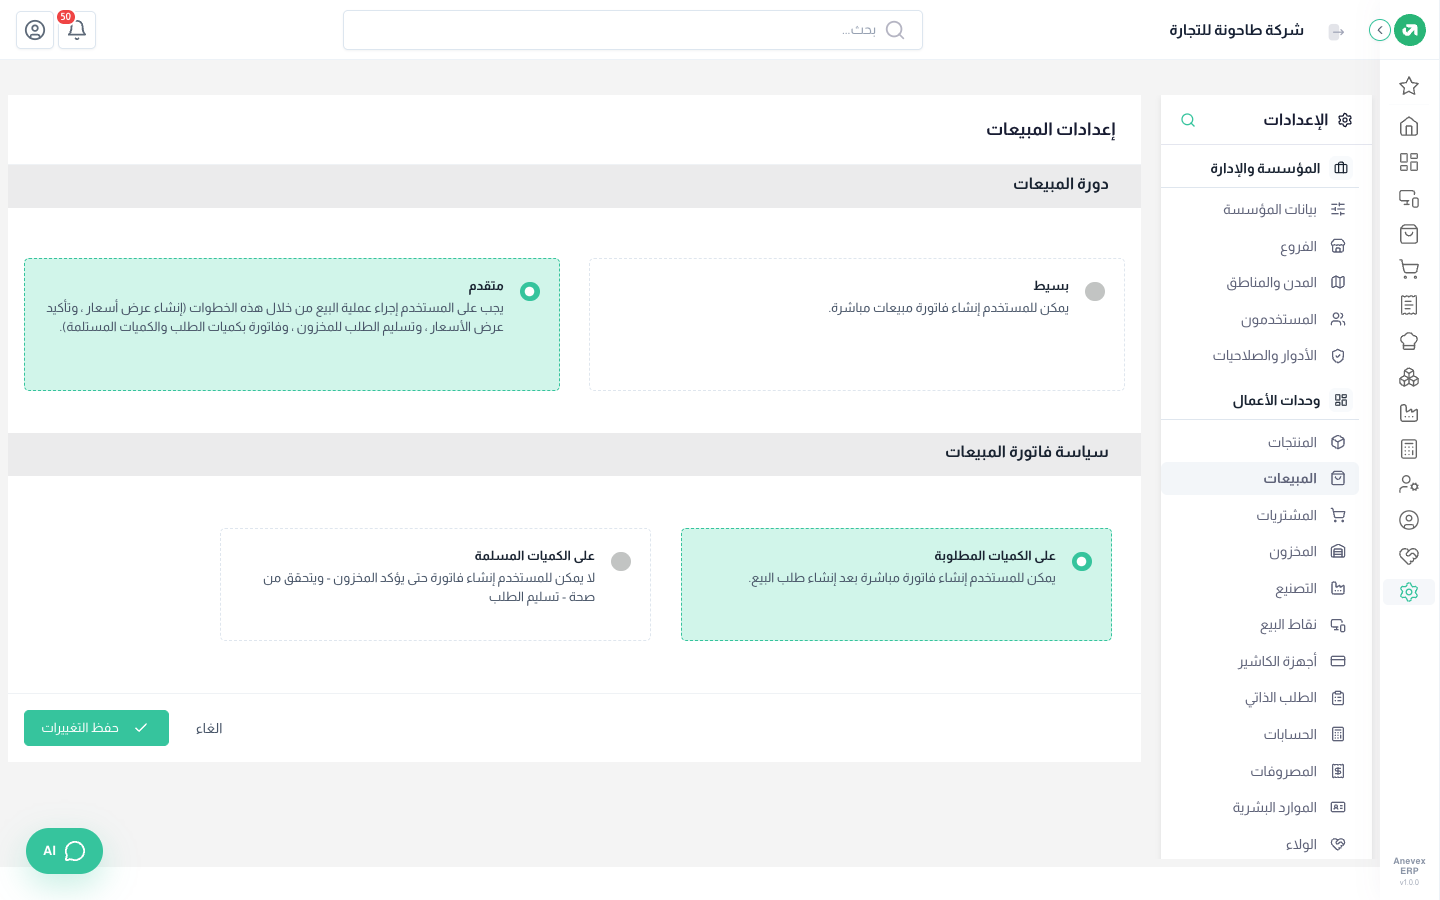Select the متقدم sales cycle radio

point(530,291)
